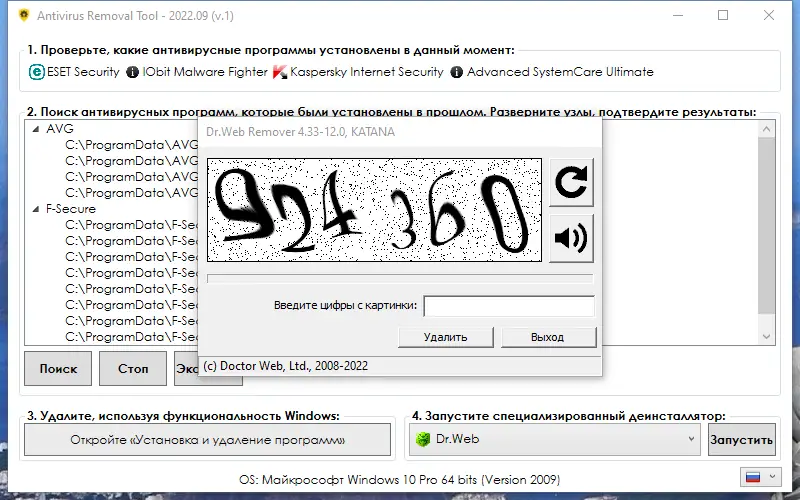Click the Стоп button
This screenshot has width=800, height=500.
pyautogui.click(x=133, y=368)
